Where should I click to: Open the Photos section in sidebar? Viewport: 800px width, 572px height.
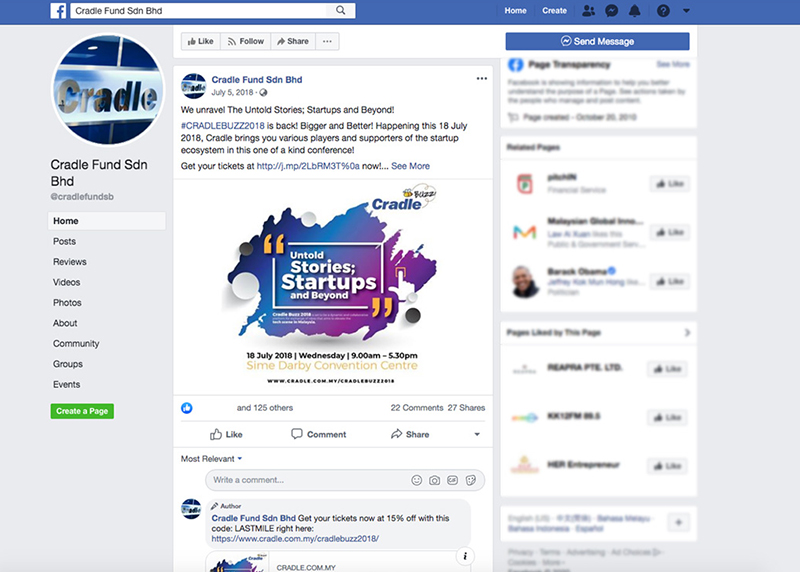67,303
